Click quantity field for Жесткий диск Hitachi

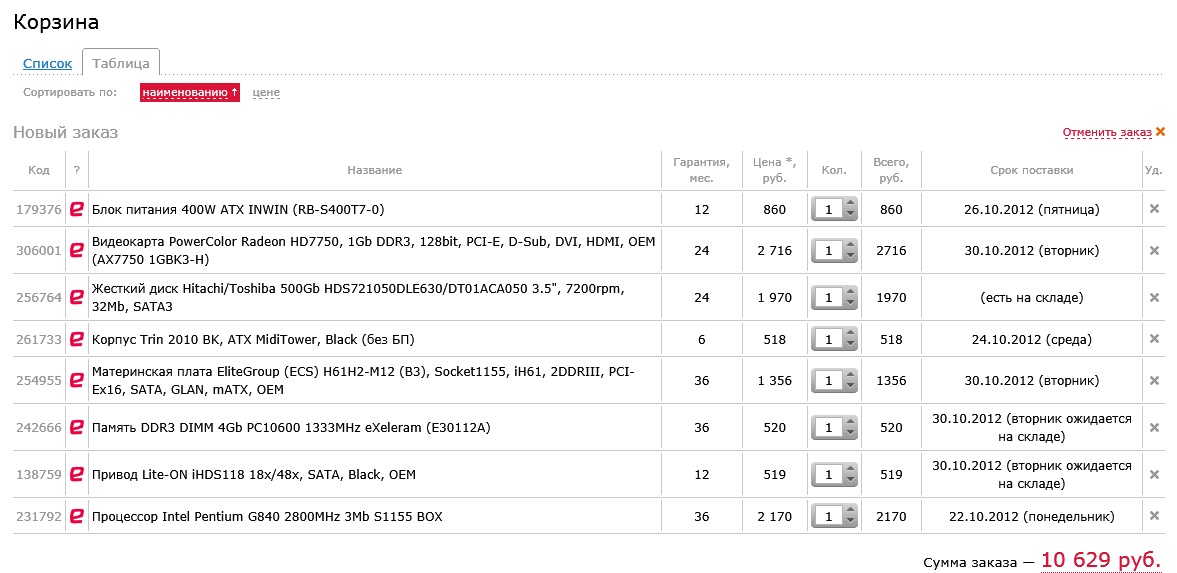pyautogui.click(x=829, y=297)
